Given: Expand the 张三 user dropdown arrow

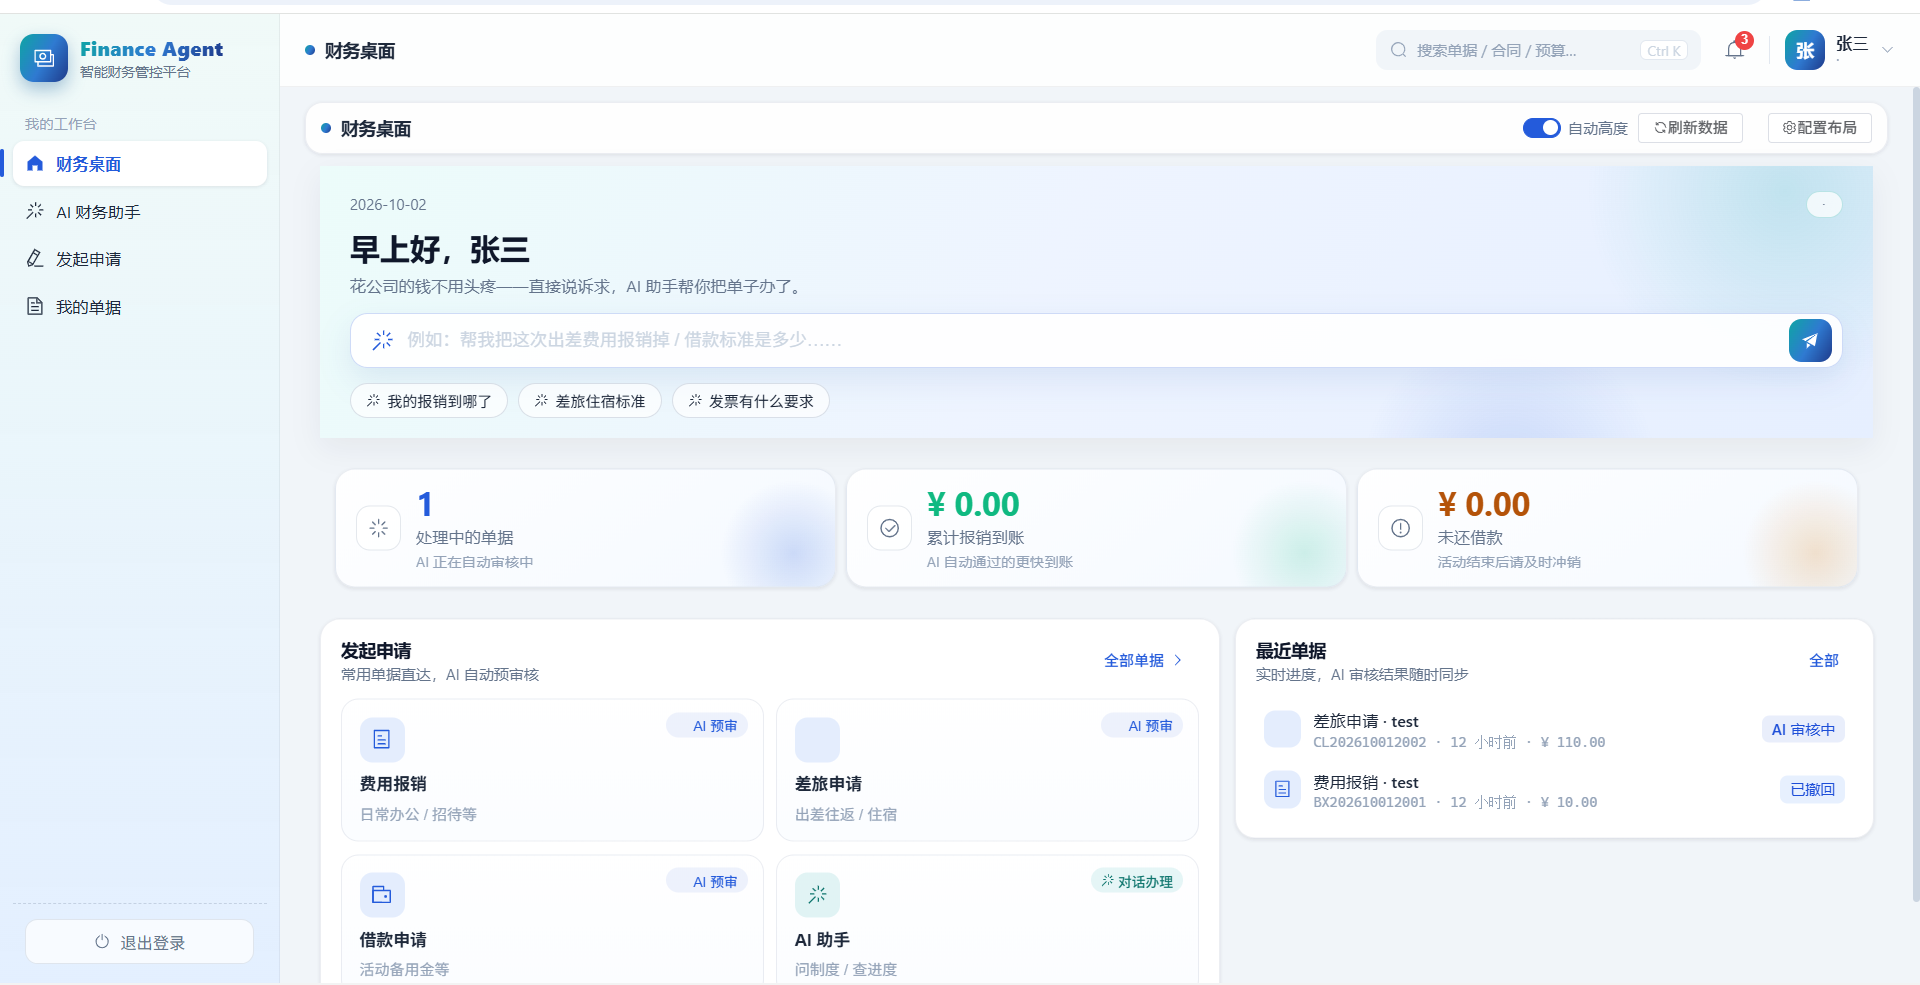Looking at the screenshot, I should click(x=1887, y=50).
